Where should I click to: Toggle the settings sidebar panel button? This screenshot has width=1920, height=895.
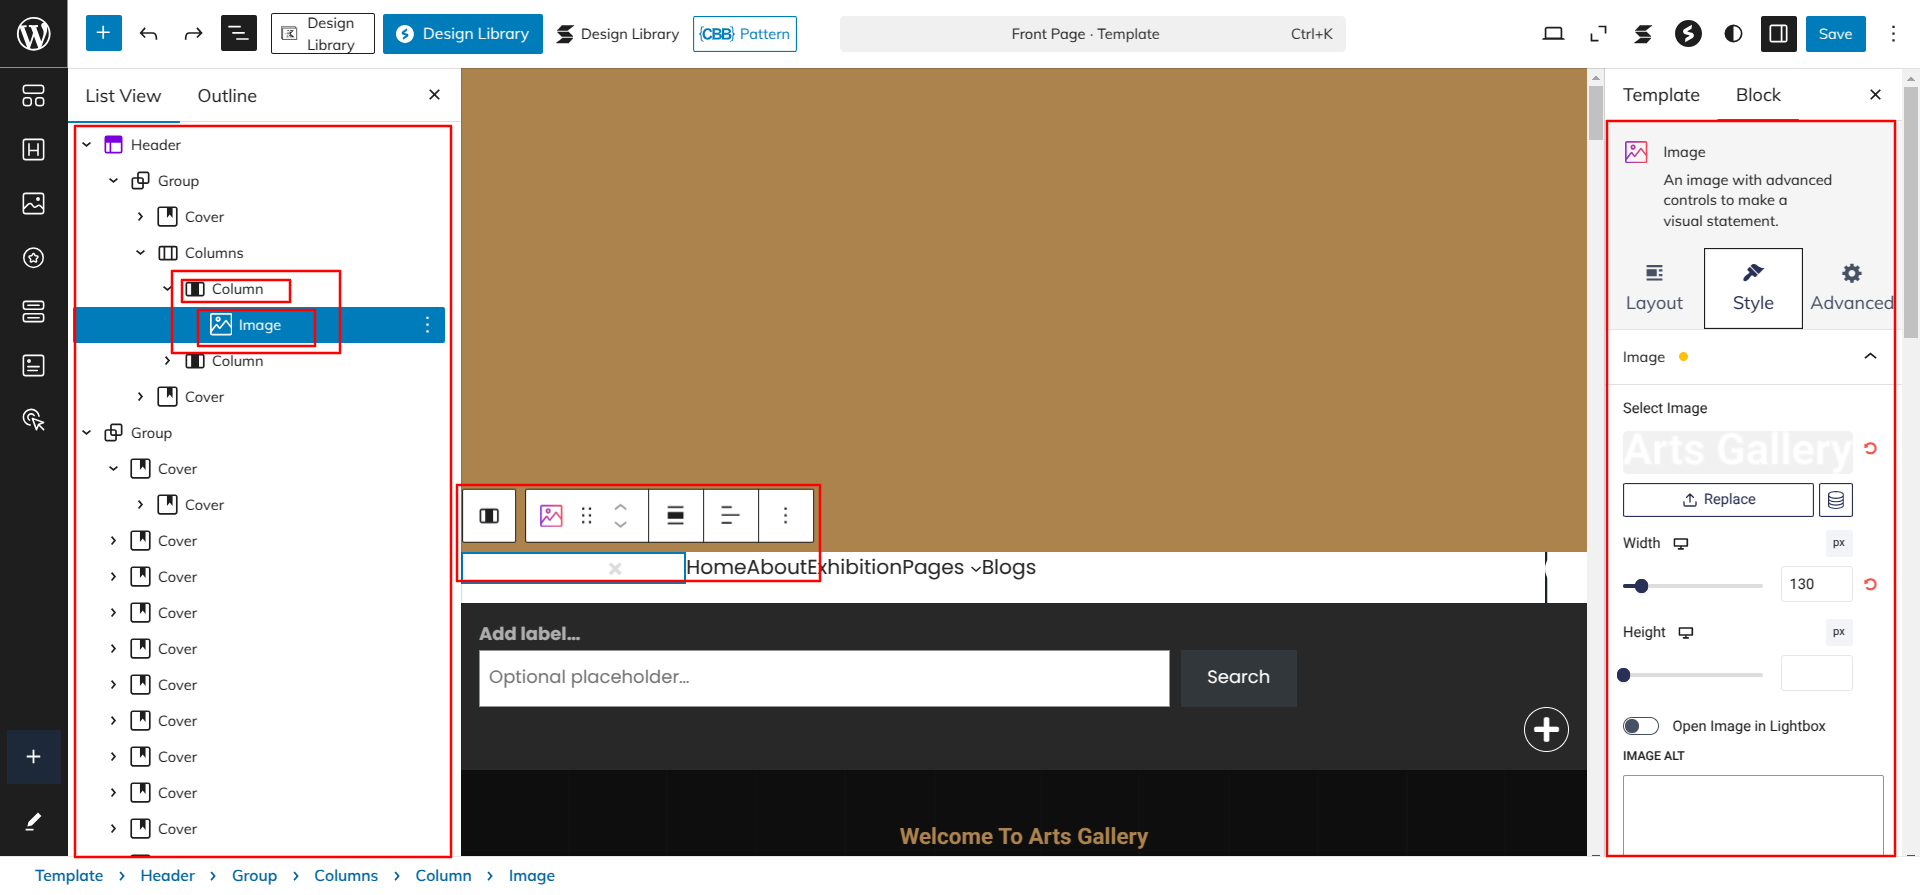pyautogui.click(x=1778, y=34)
